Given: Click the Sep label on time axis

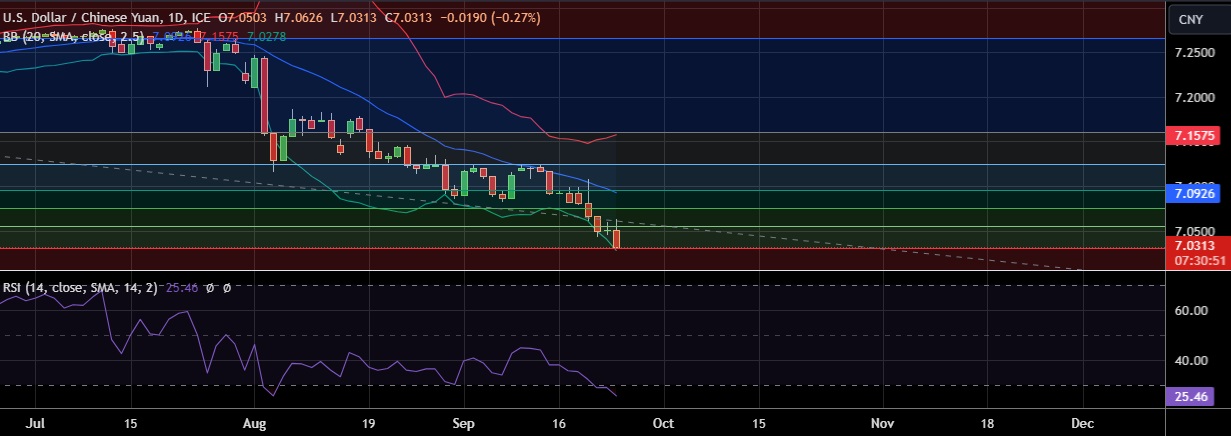Looking at the screenshot, I should [x=462, y=423].
